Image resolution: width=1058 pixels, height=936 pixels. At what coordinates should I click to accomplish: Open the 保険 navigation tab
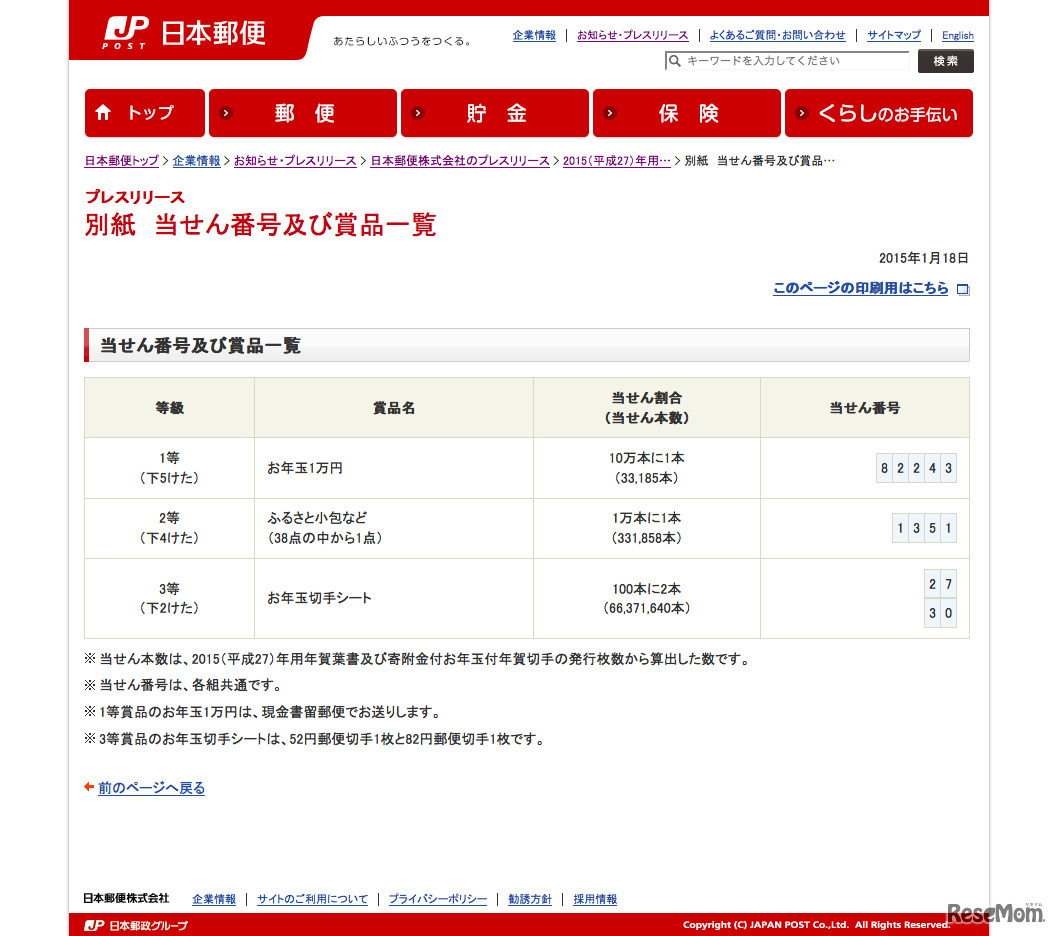pyautogui.click(x=686, y=113)
